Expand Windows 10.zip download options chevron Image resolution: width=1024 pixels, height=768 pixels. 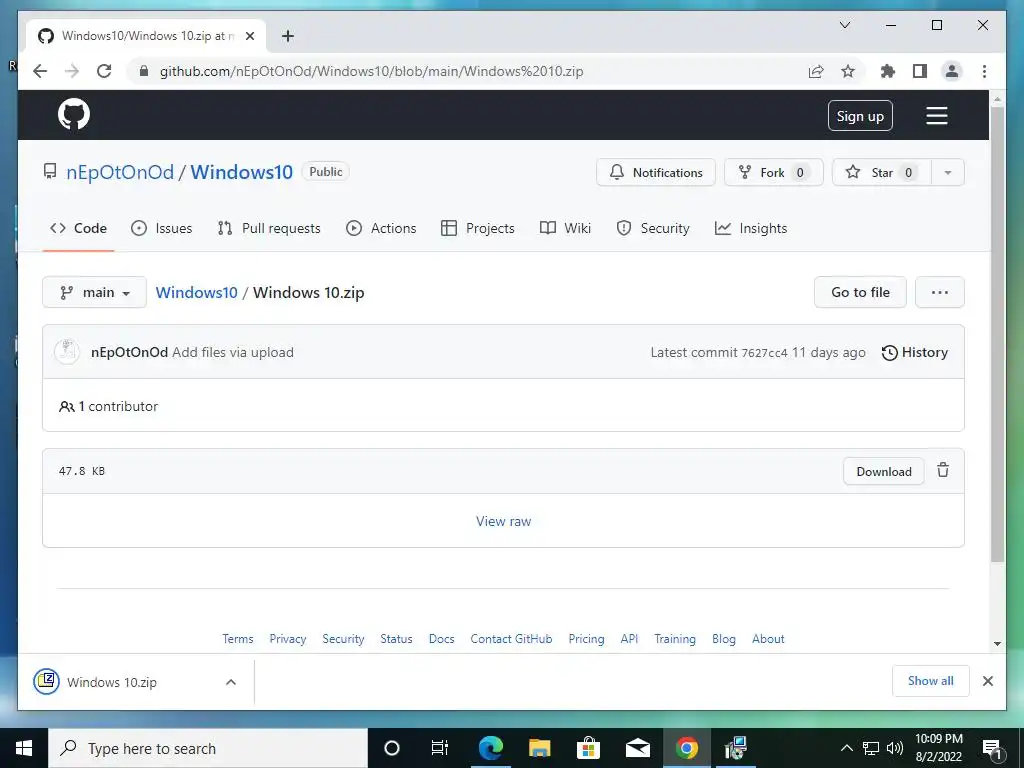click(x=231, y=682)
